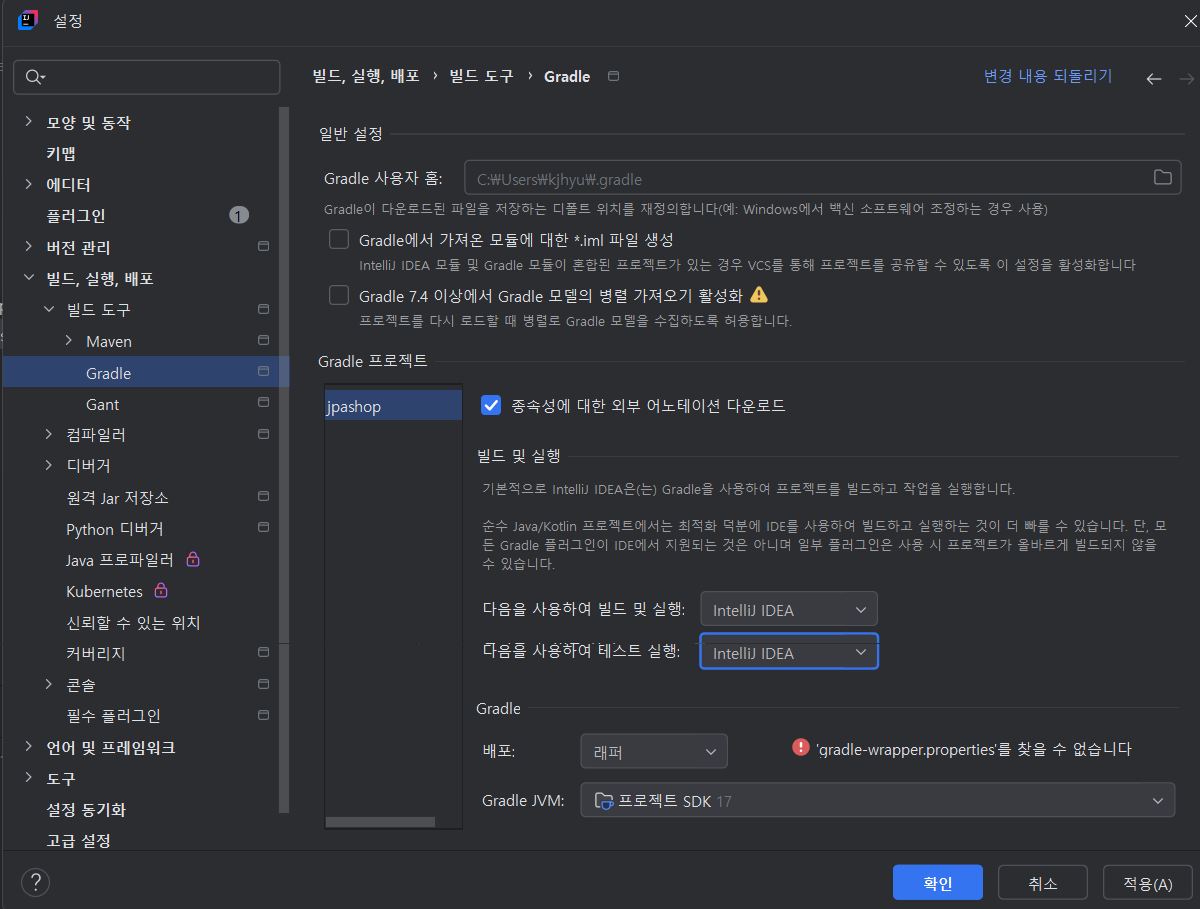
Task: Click the red error icon next to gradle-wrapper.properties message
Action: 800,747
